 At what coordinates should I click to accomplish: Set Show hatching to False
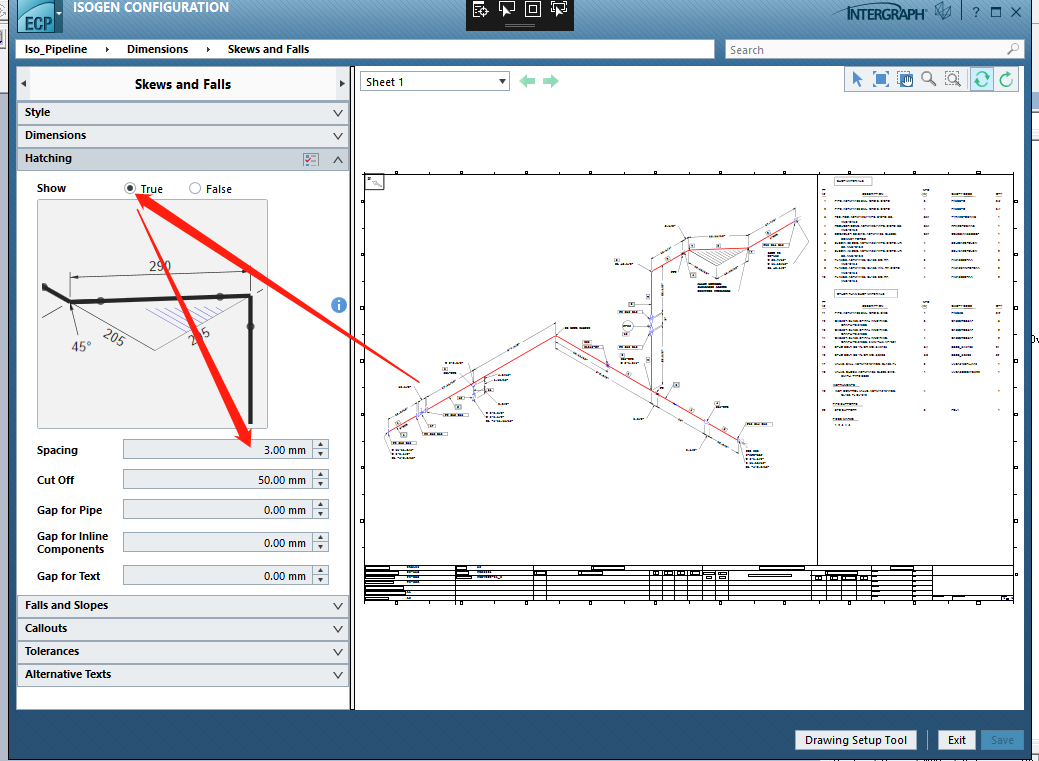coord(195,188)
